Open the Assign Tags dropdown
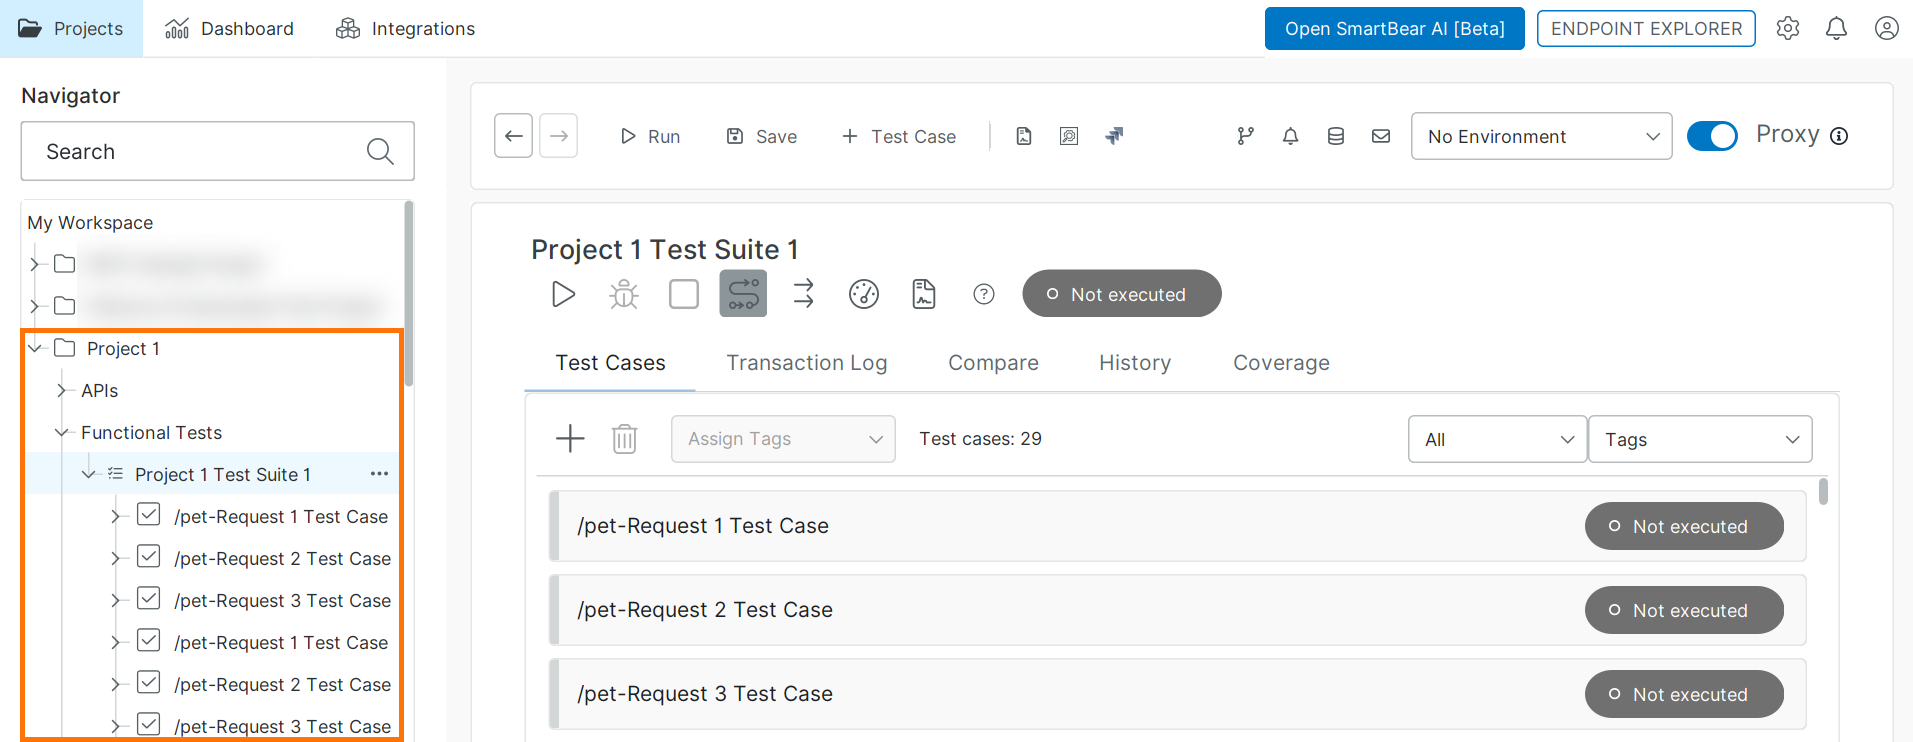Screen dimensions: 1913x742 pyautogui.click(x=783, y=439)
